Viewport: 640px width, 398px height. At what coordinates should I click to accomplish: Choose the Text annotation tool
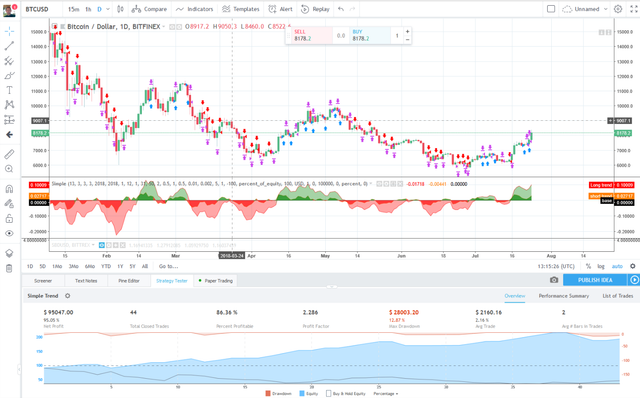tap(9, 90)
